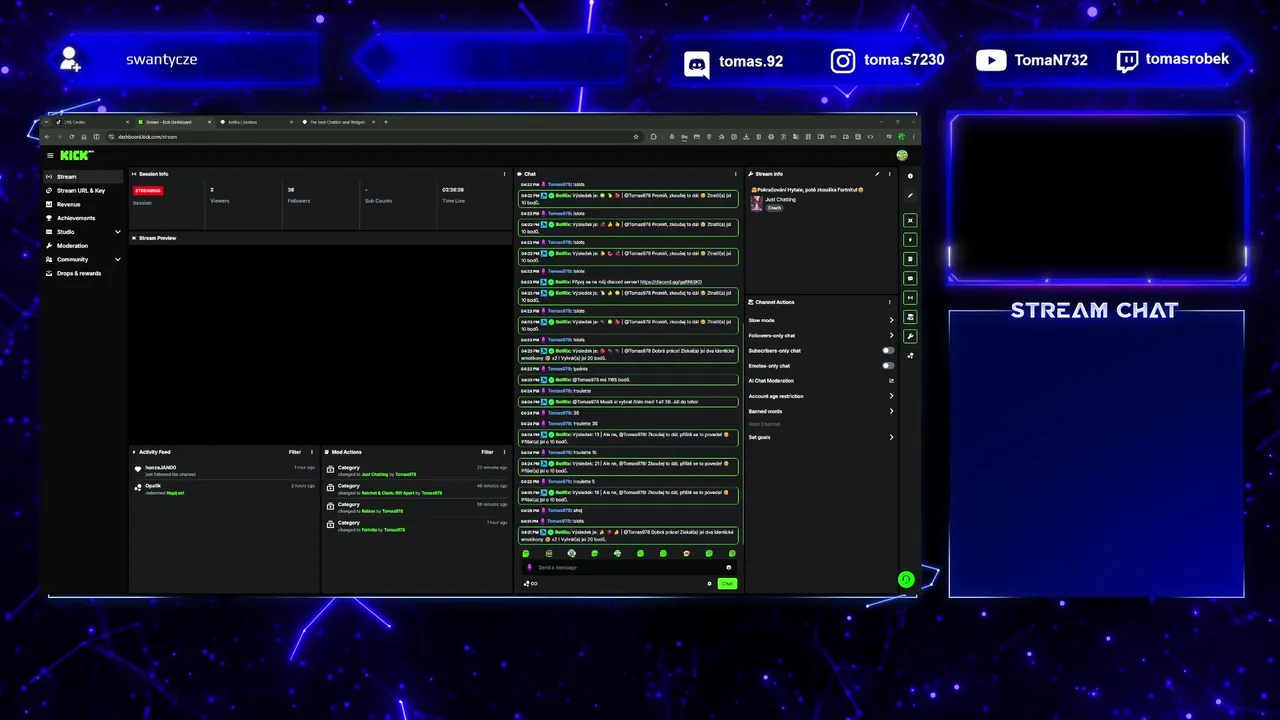Click the wrench widget icon in rail
The image size is (1280, 720).
point(910,336)
